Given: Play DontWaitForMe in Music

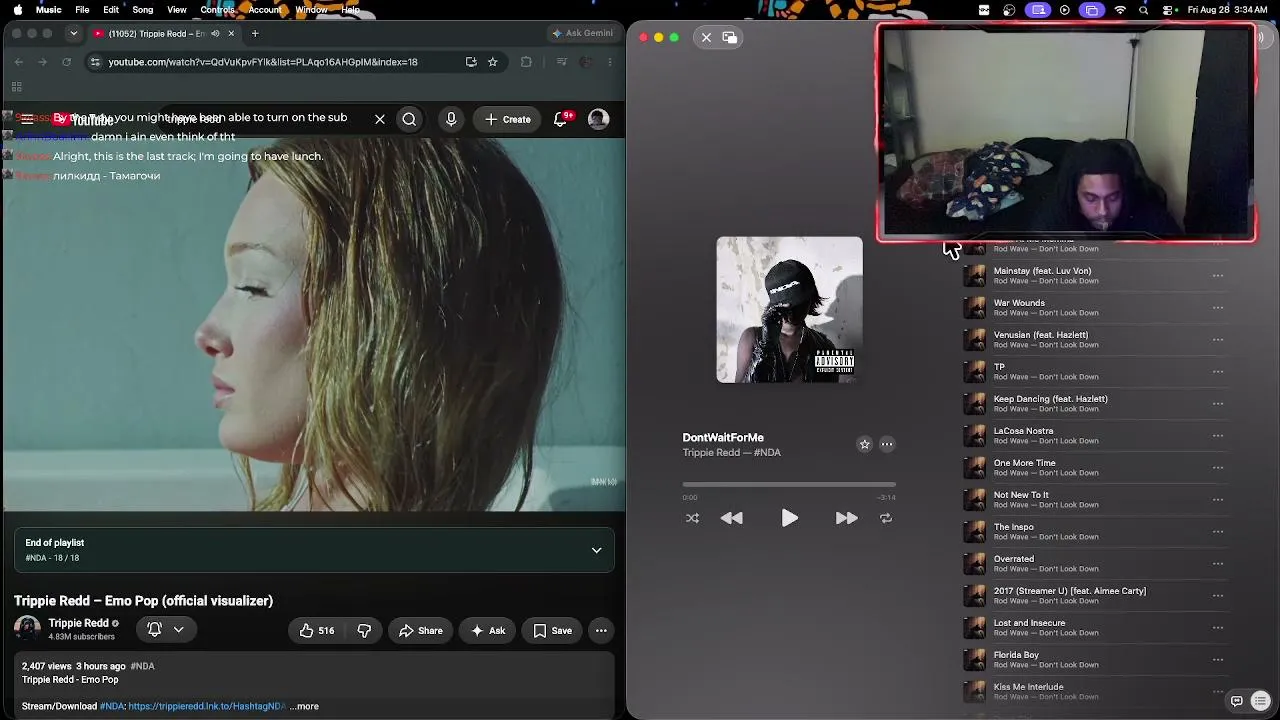Looking at the screenshot, I should [789, 518].
